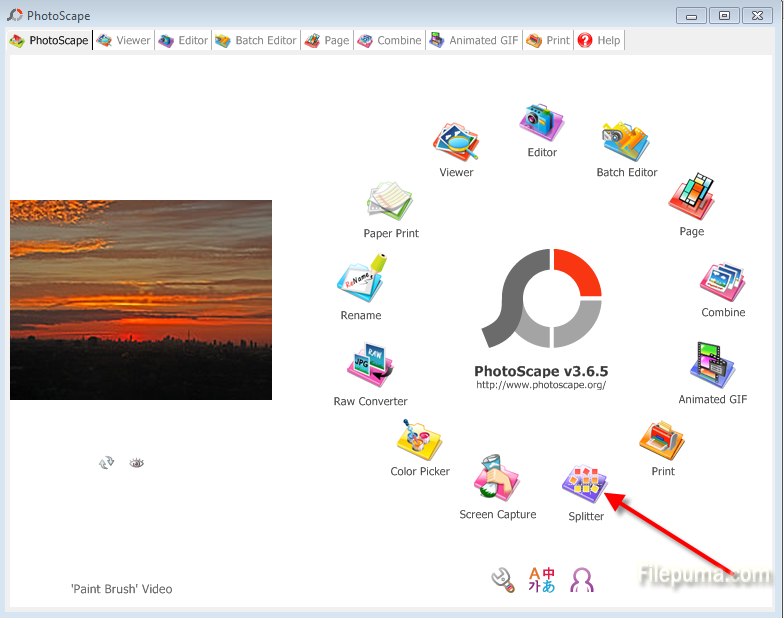The width and height of the screenshot is (784, 618).
Task: Launch the Rename tool icon
Action: 361,282
